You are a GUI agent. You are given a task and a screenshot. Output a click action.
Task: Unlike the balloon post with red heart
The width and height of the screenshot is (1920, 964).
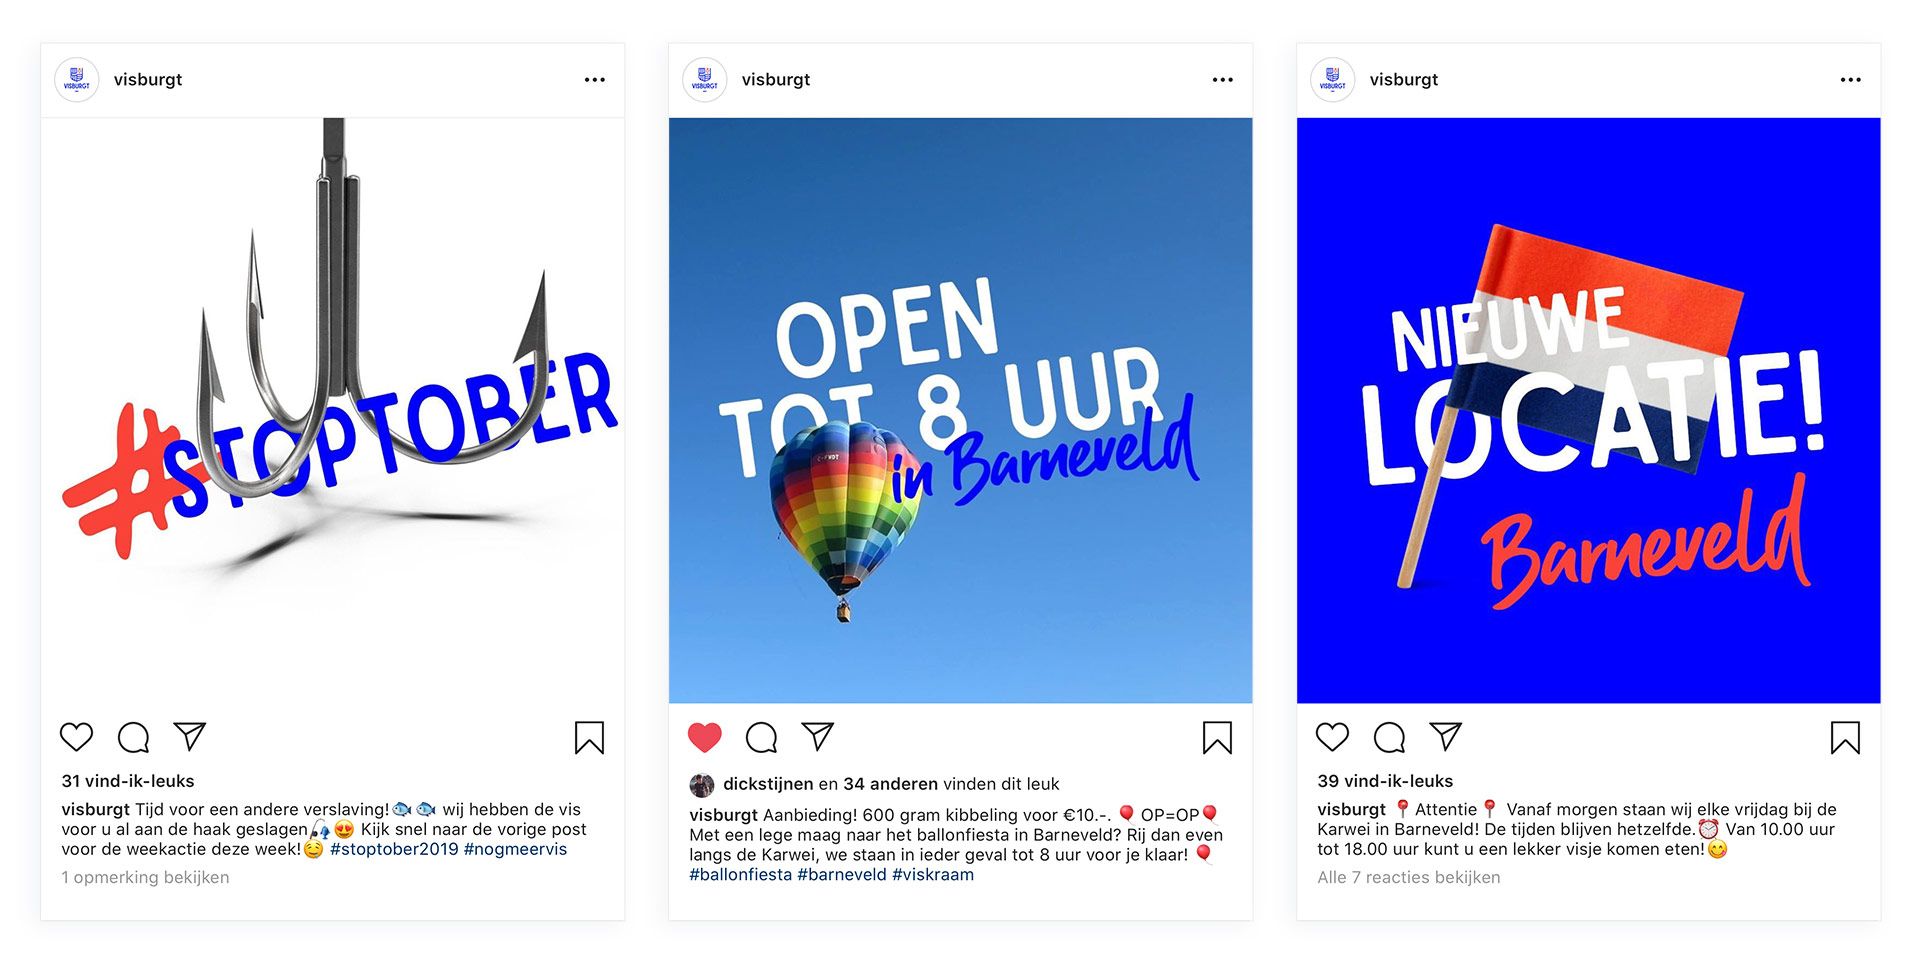704,737
